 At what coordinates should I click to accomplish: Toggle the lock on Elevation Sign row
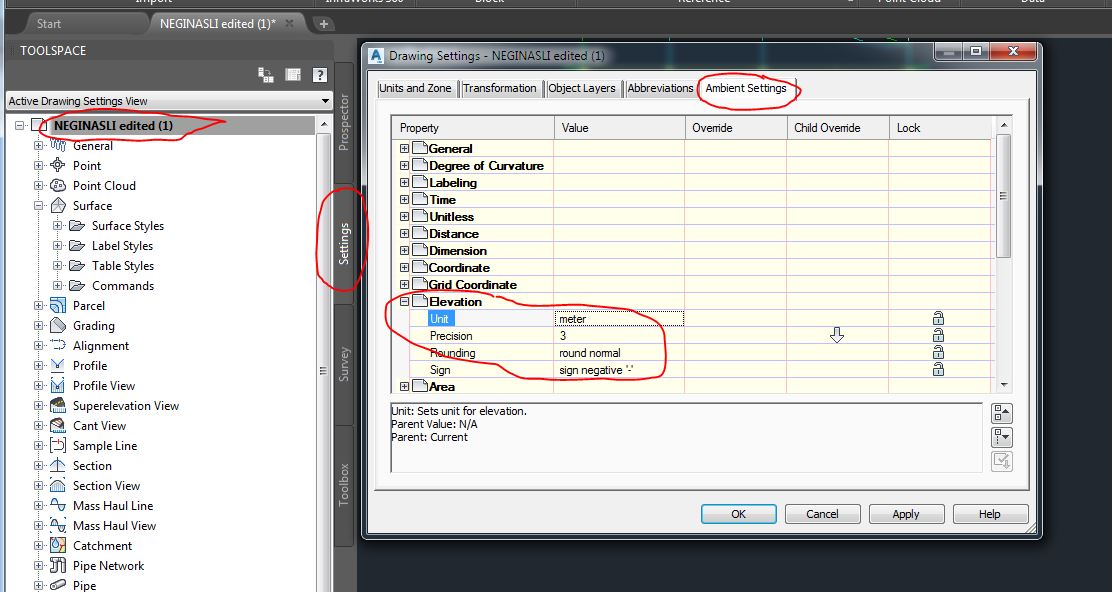point(938,369)
